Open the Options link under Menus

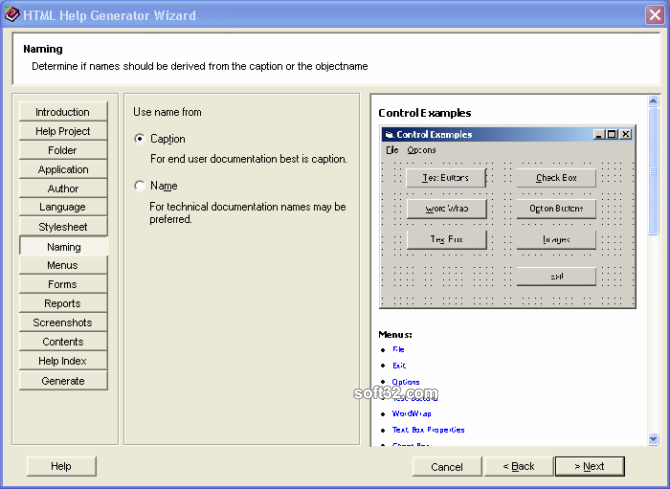(x=406, y=382)
